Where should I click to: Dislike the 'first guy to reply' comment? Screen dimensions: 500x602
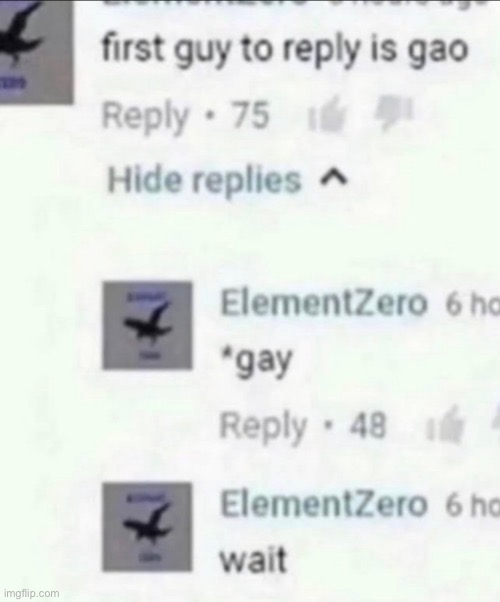[x=393, y=111]
